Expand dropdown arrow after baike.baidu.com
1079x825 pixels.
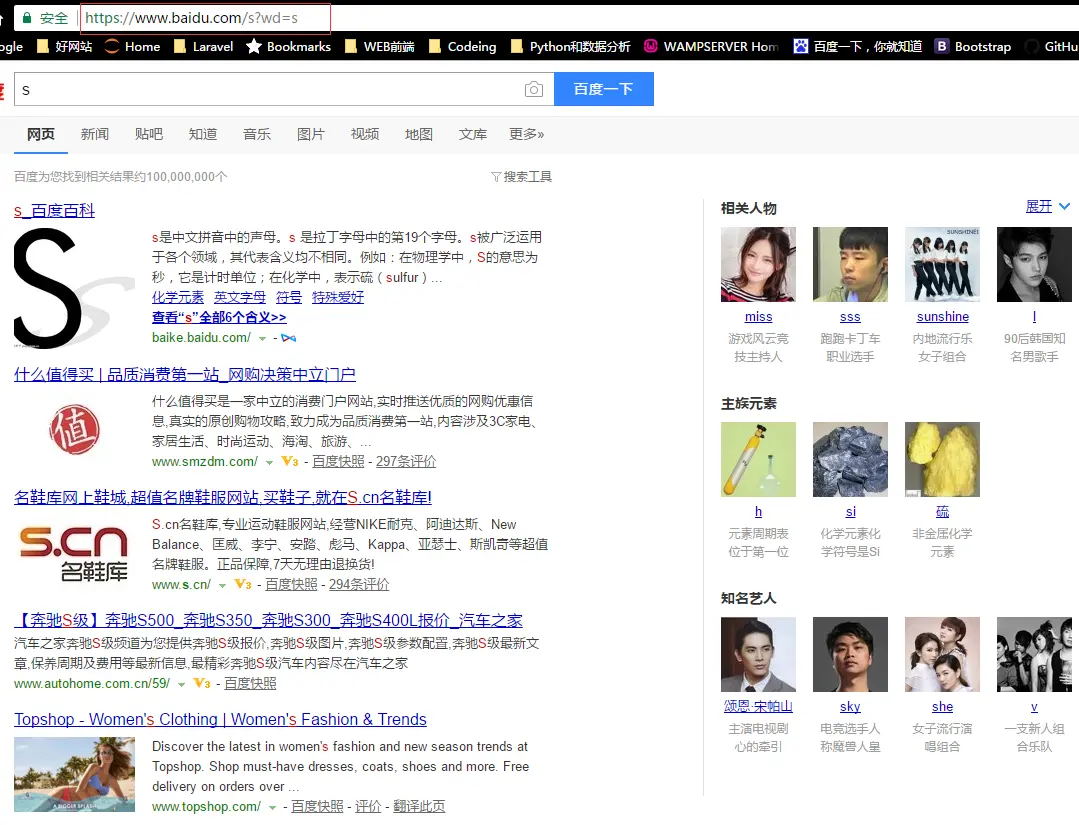(262, 339)
